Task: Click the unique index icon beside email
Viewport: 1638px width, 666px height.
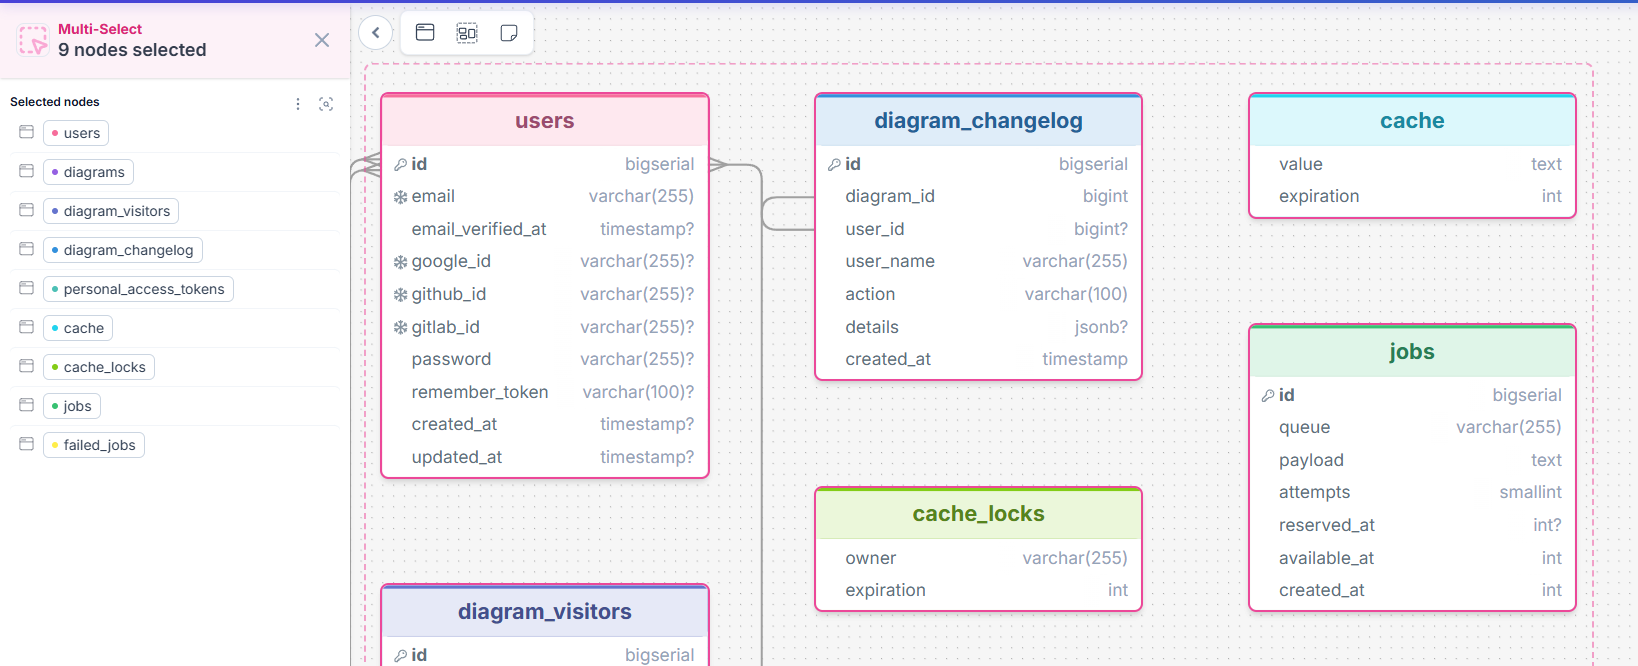Action: tap(400, 197)
